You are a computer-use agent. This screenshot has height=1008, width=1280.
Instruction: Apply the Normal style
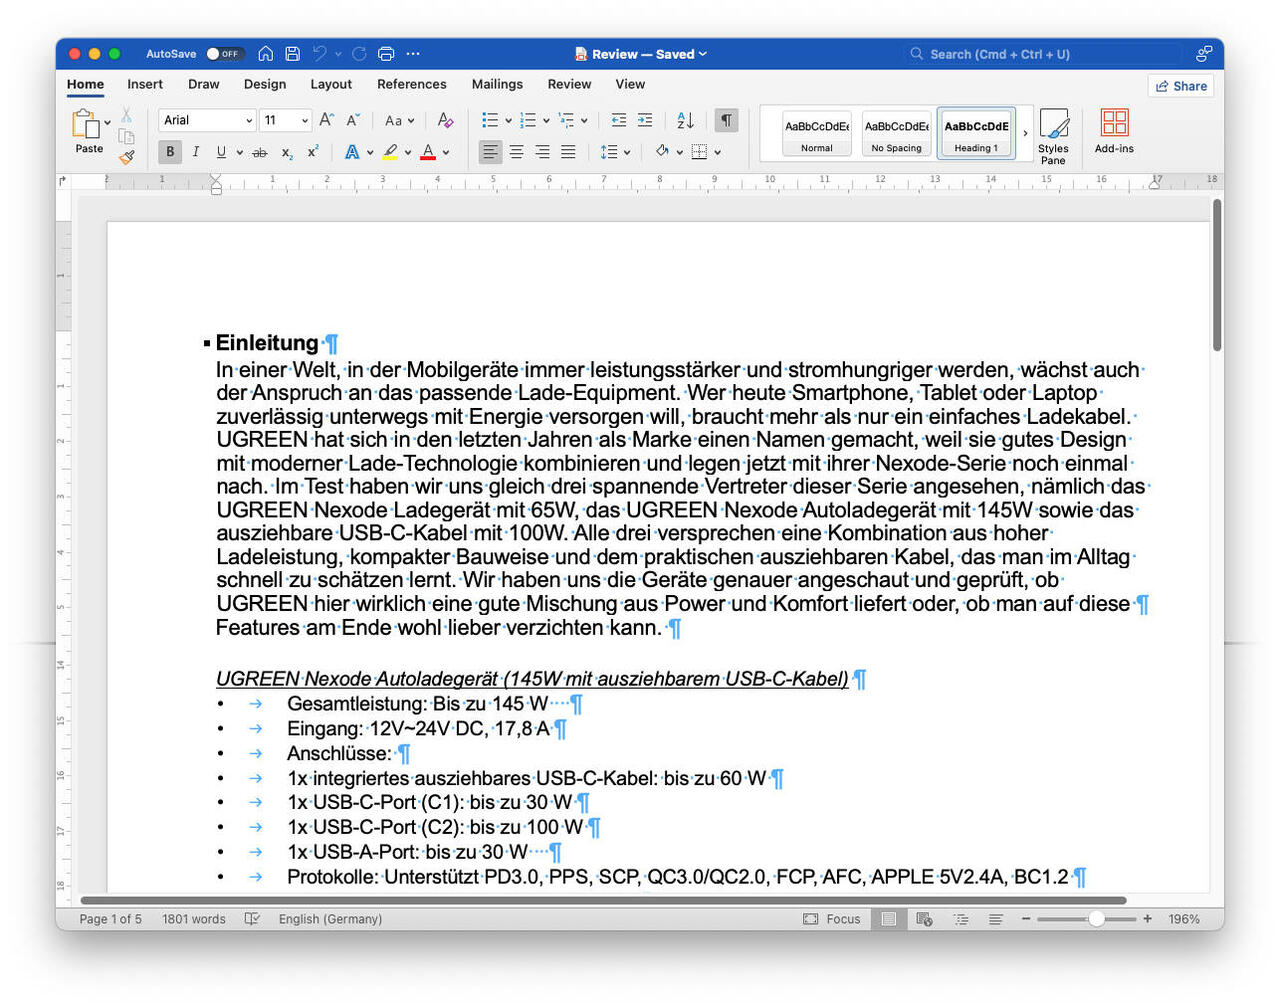coord(817,134)
